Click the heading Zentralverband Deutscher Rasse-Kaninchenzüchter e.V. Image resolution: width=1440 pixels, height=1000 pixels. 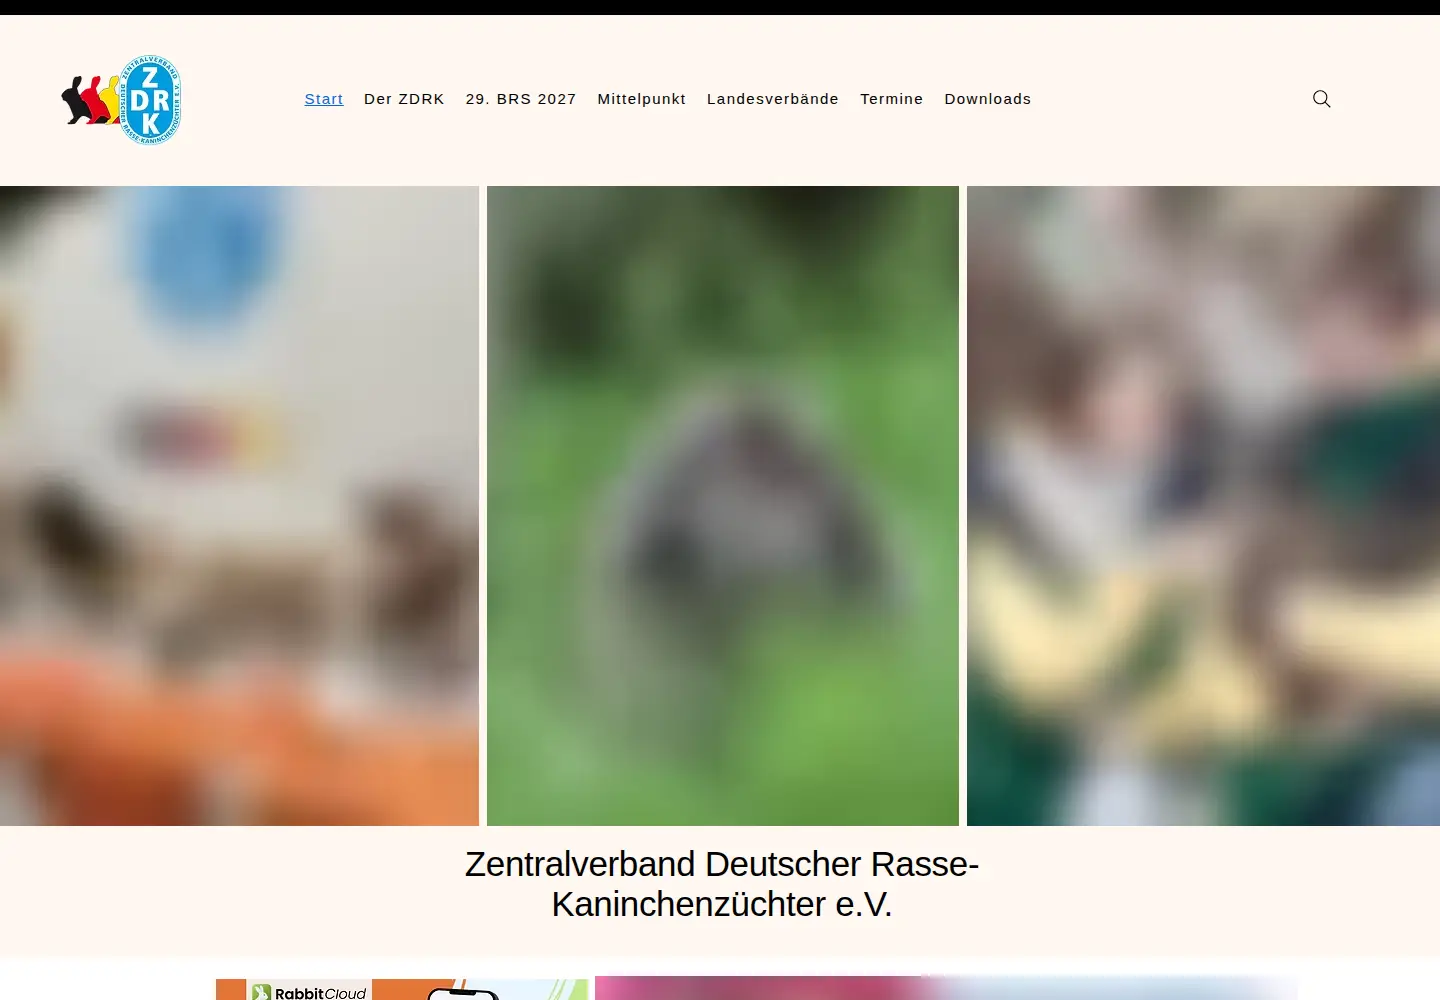pos(721,884)
